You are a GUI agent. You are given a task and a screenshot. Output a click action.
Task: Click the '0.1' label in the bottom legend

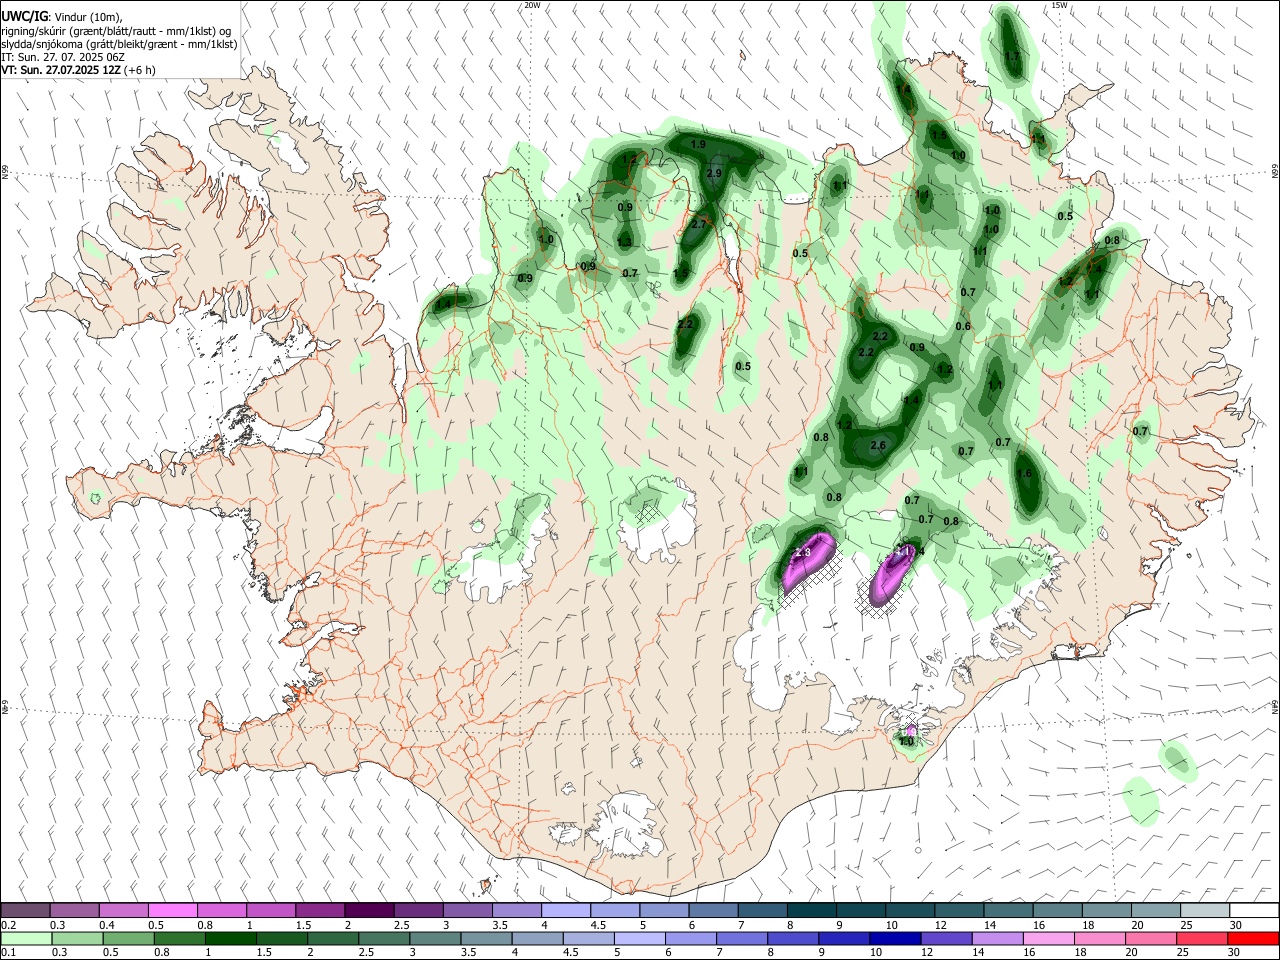click(10, 953)
